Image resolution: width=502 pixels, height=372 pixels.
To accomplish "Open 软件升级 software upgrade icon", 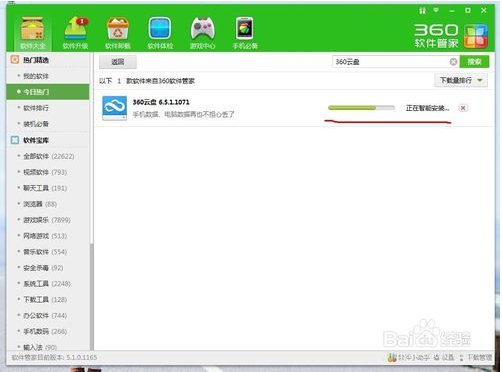I will [75, 33].
